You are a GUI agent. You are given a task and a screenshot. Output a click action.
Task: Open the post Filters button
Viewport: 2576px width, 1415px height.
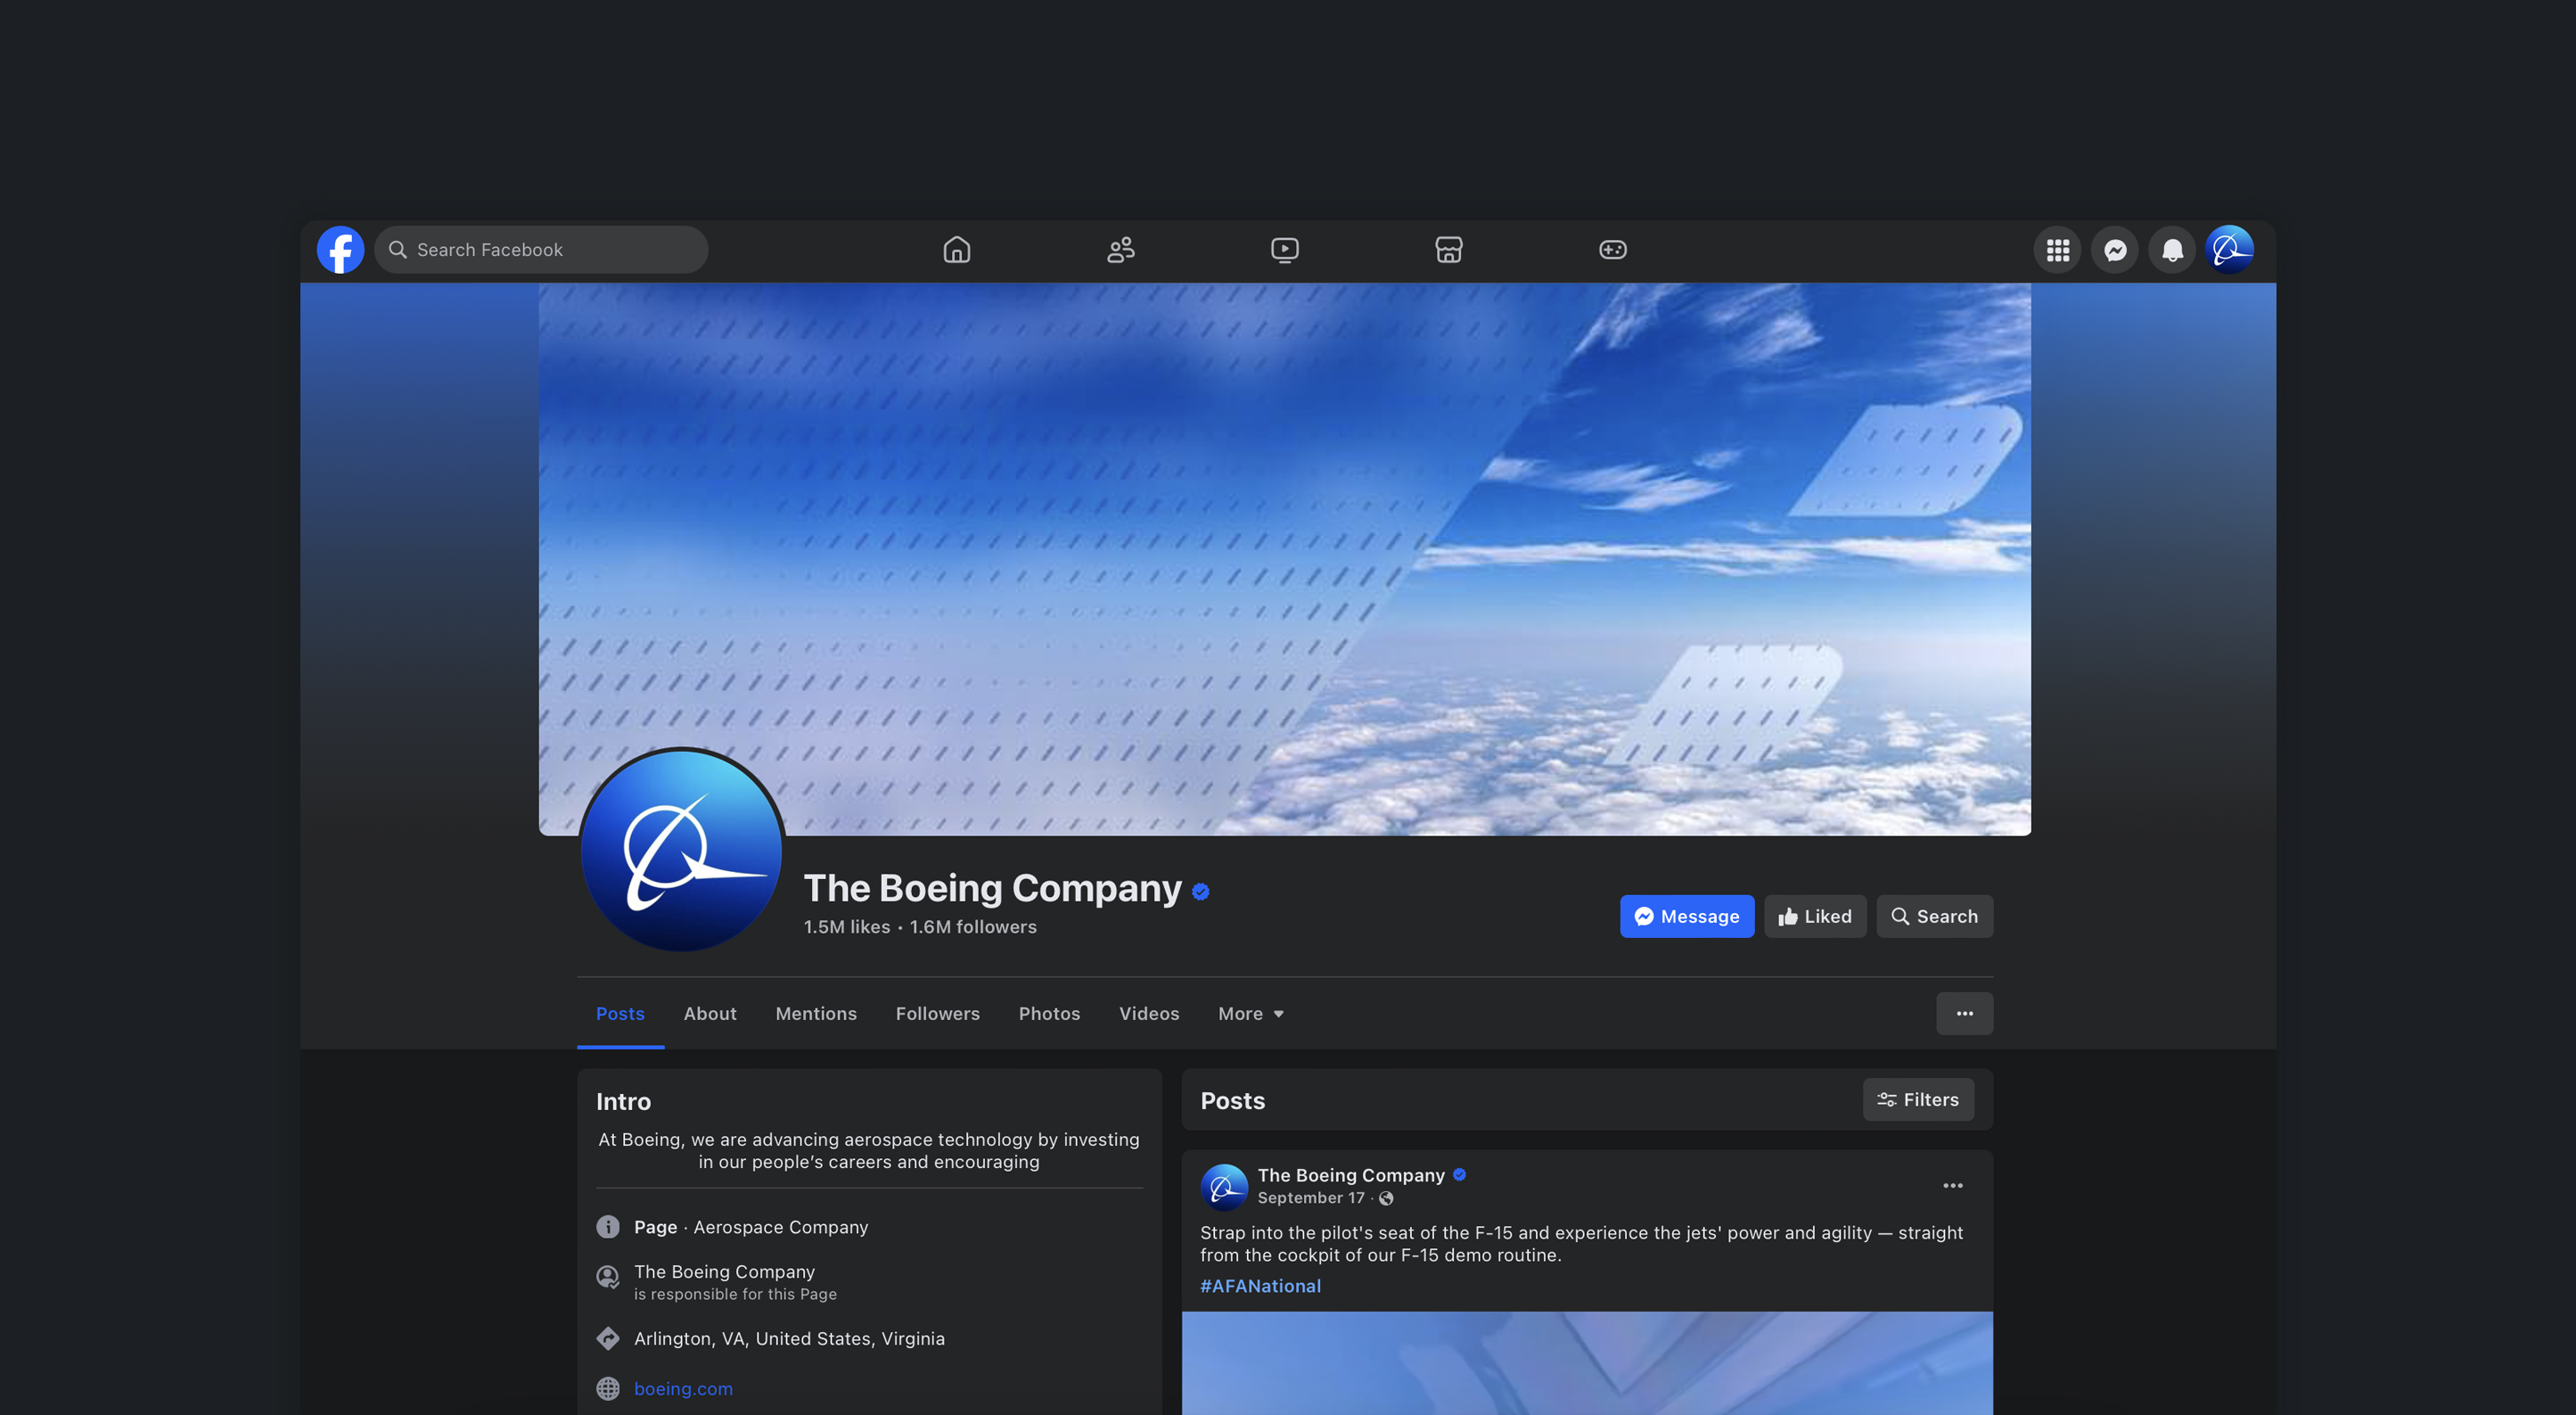coord(1918,1099)
